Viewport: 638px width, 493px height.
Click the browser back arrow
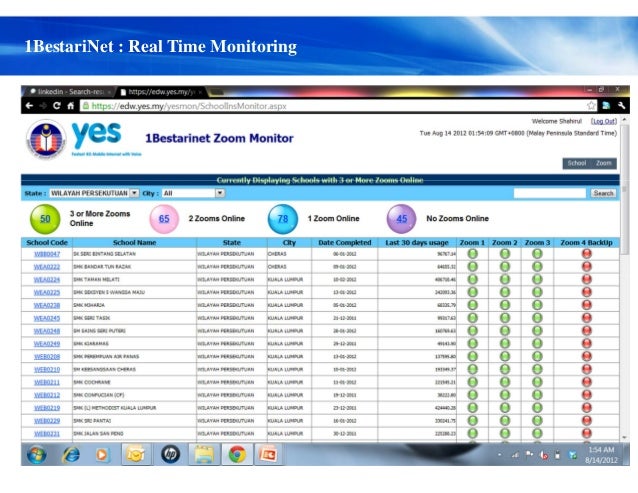pyautogui.click(x=29, y=106)
